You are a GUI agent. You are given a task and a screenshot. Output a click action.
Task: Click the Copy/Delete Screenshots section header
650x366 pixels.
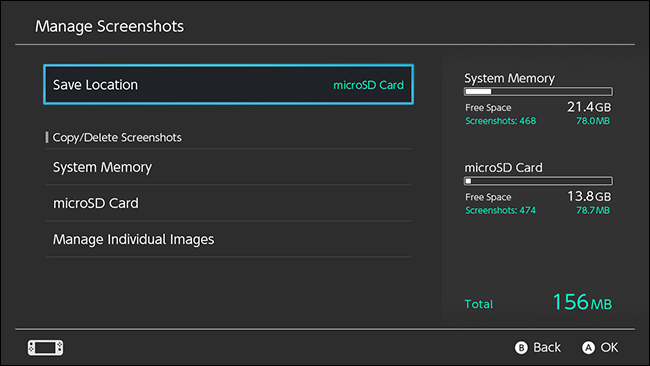[117, 138]
